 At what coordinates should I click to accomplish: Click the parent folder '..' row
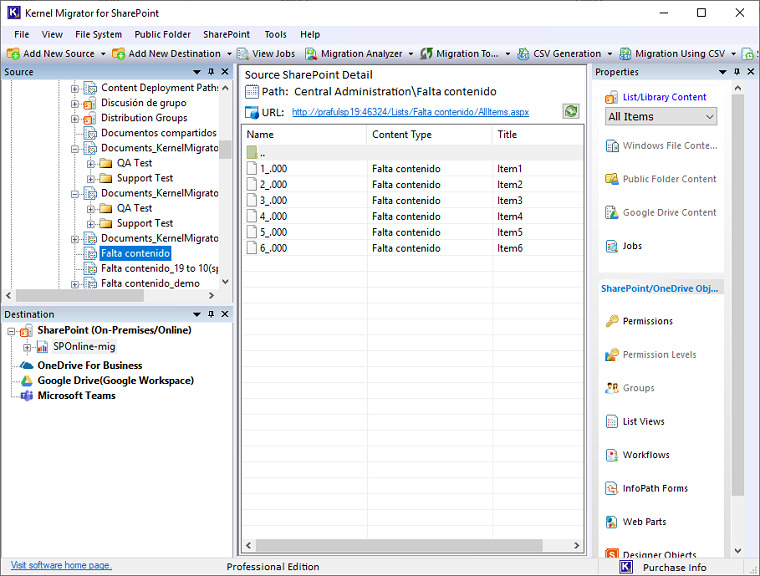[412, 153]
